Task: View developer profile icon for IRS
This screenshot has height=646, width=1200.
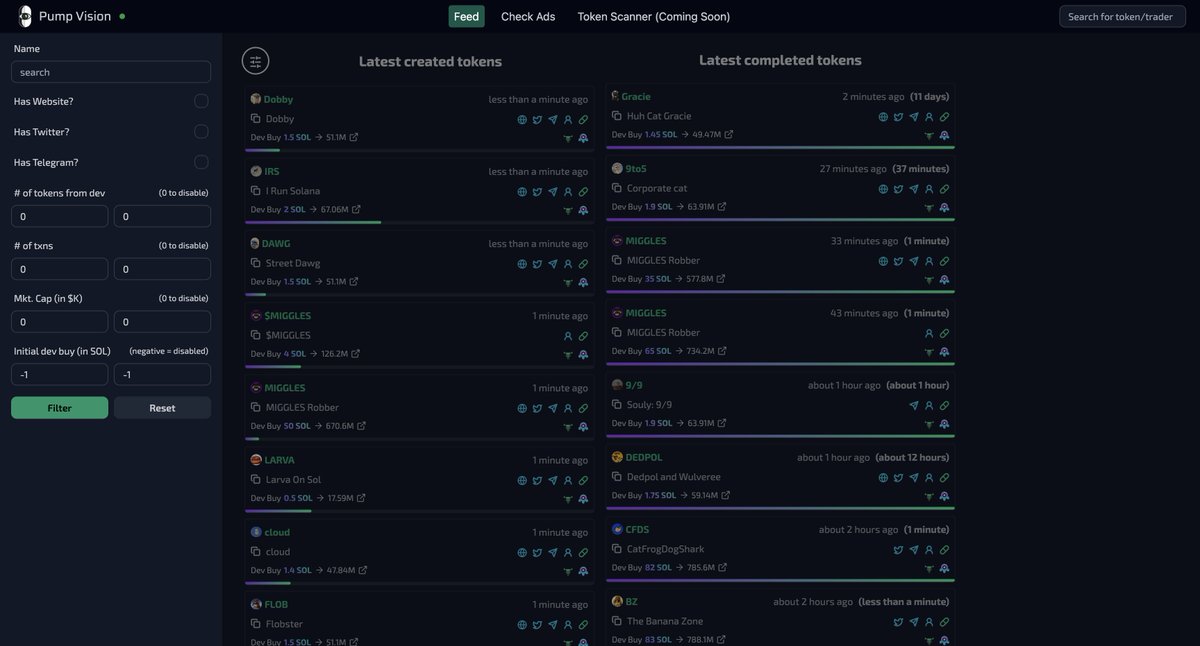Action: click(568, 191)
